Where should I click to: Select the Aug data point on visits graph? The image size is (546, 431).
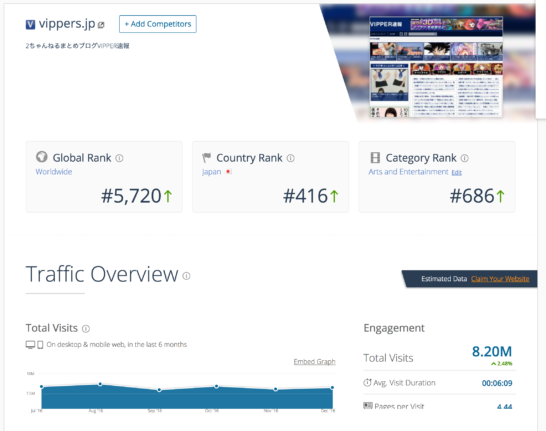(x=100, y=384)
